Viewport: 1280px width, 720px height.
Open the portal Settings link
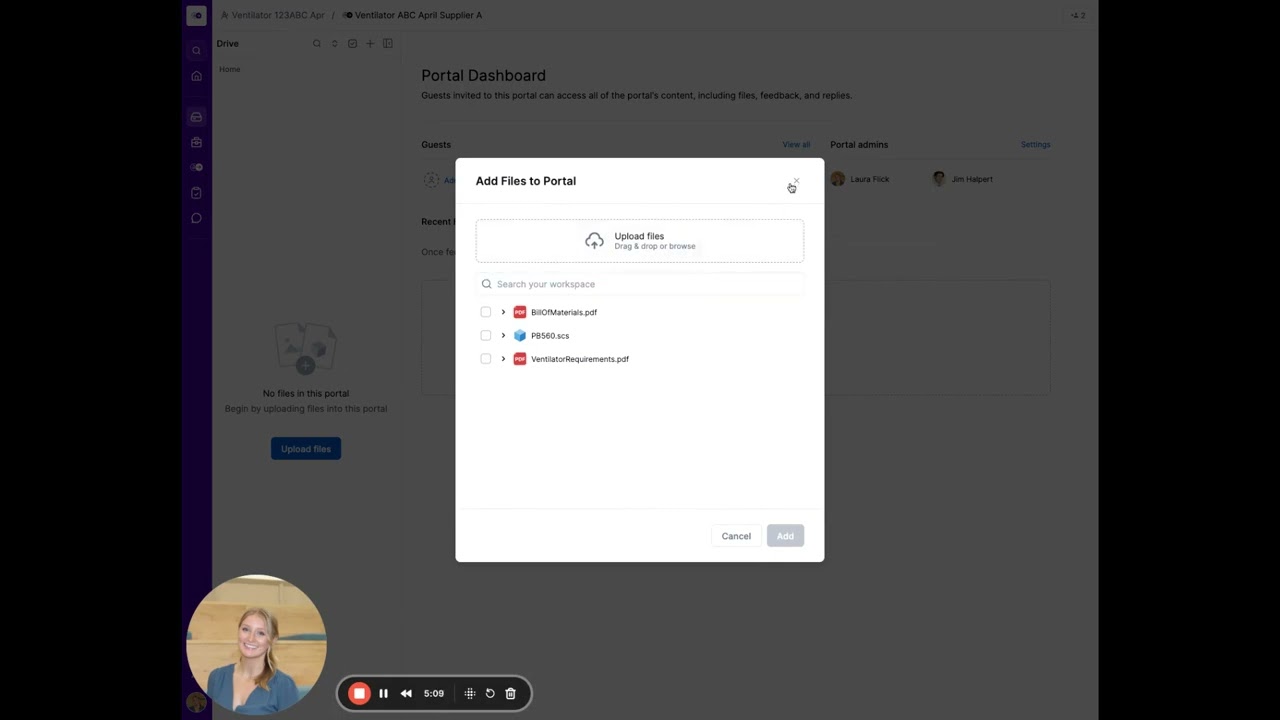[x=1035, y=145]
